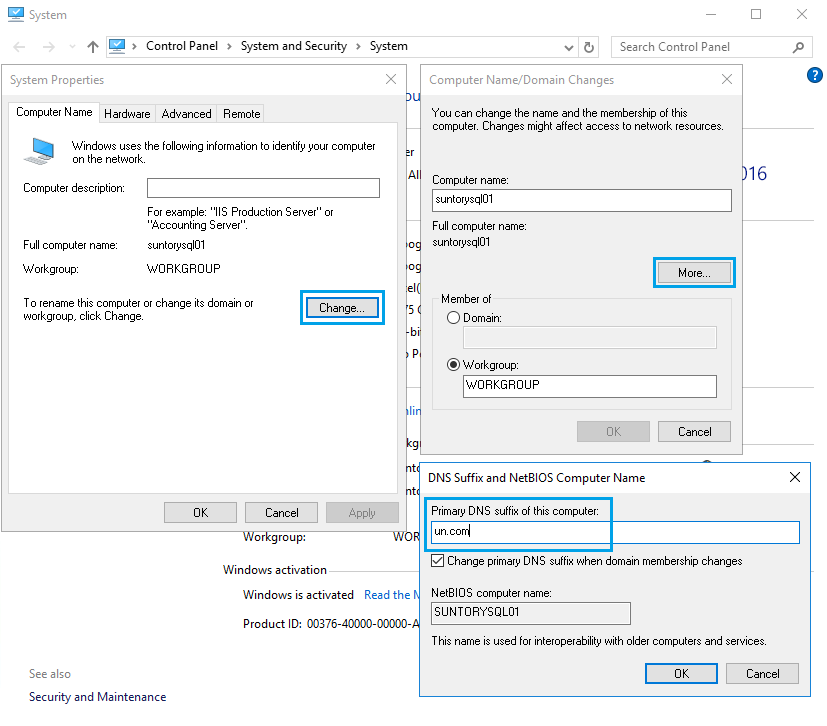Screen dimensions: 827x726
Task: Click Cancel in System Properties dialog
Action: [282, 512]
